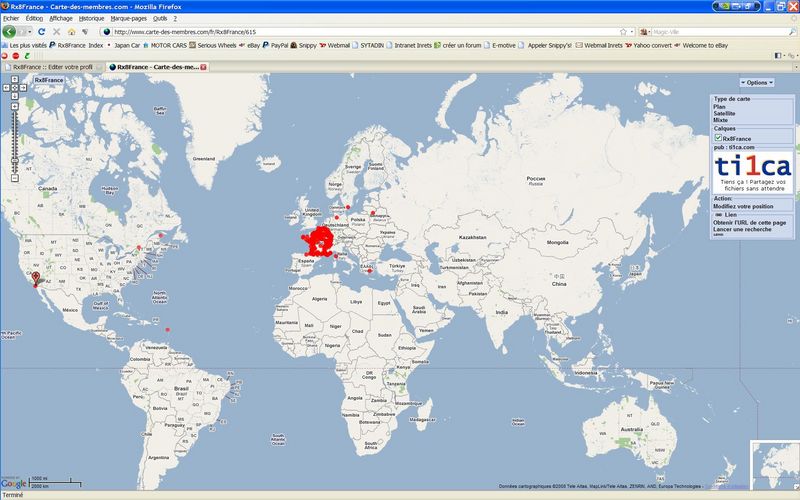Click 'Obtenir l'URL de cette page' link

[x=750, y=222]
